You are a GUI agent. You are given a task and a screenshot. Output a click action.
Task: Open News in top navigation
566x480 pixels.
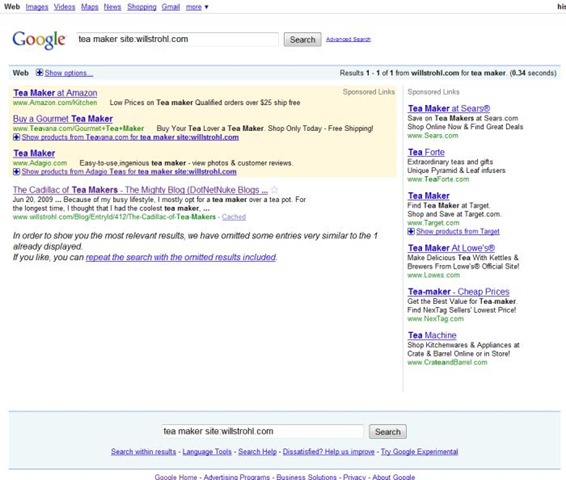112,7
